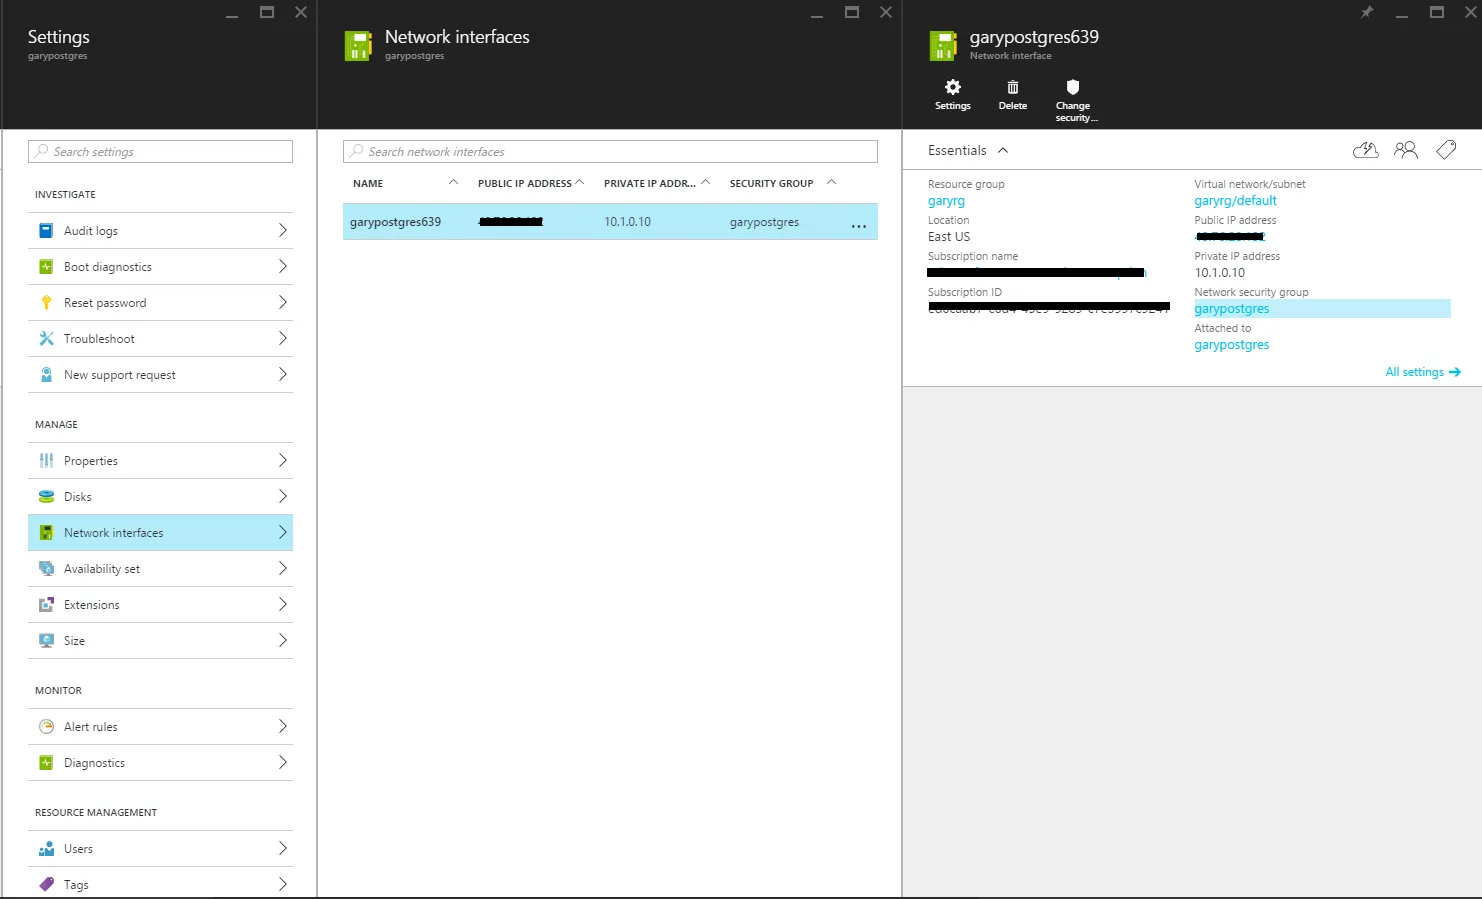Select Availability set
This screenshot has width=1482, height=899.
pyautogui.click(x=160, y=569)
